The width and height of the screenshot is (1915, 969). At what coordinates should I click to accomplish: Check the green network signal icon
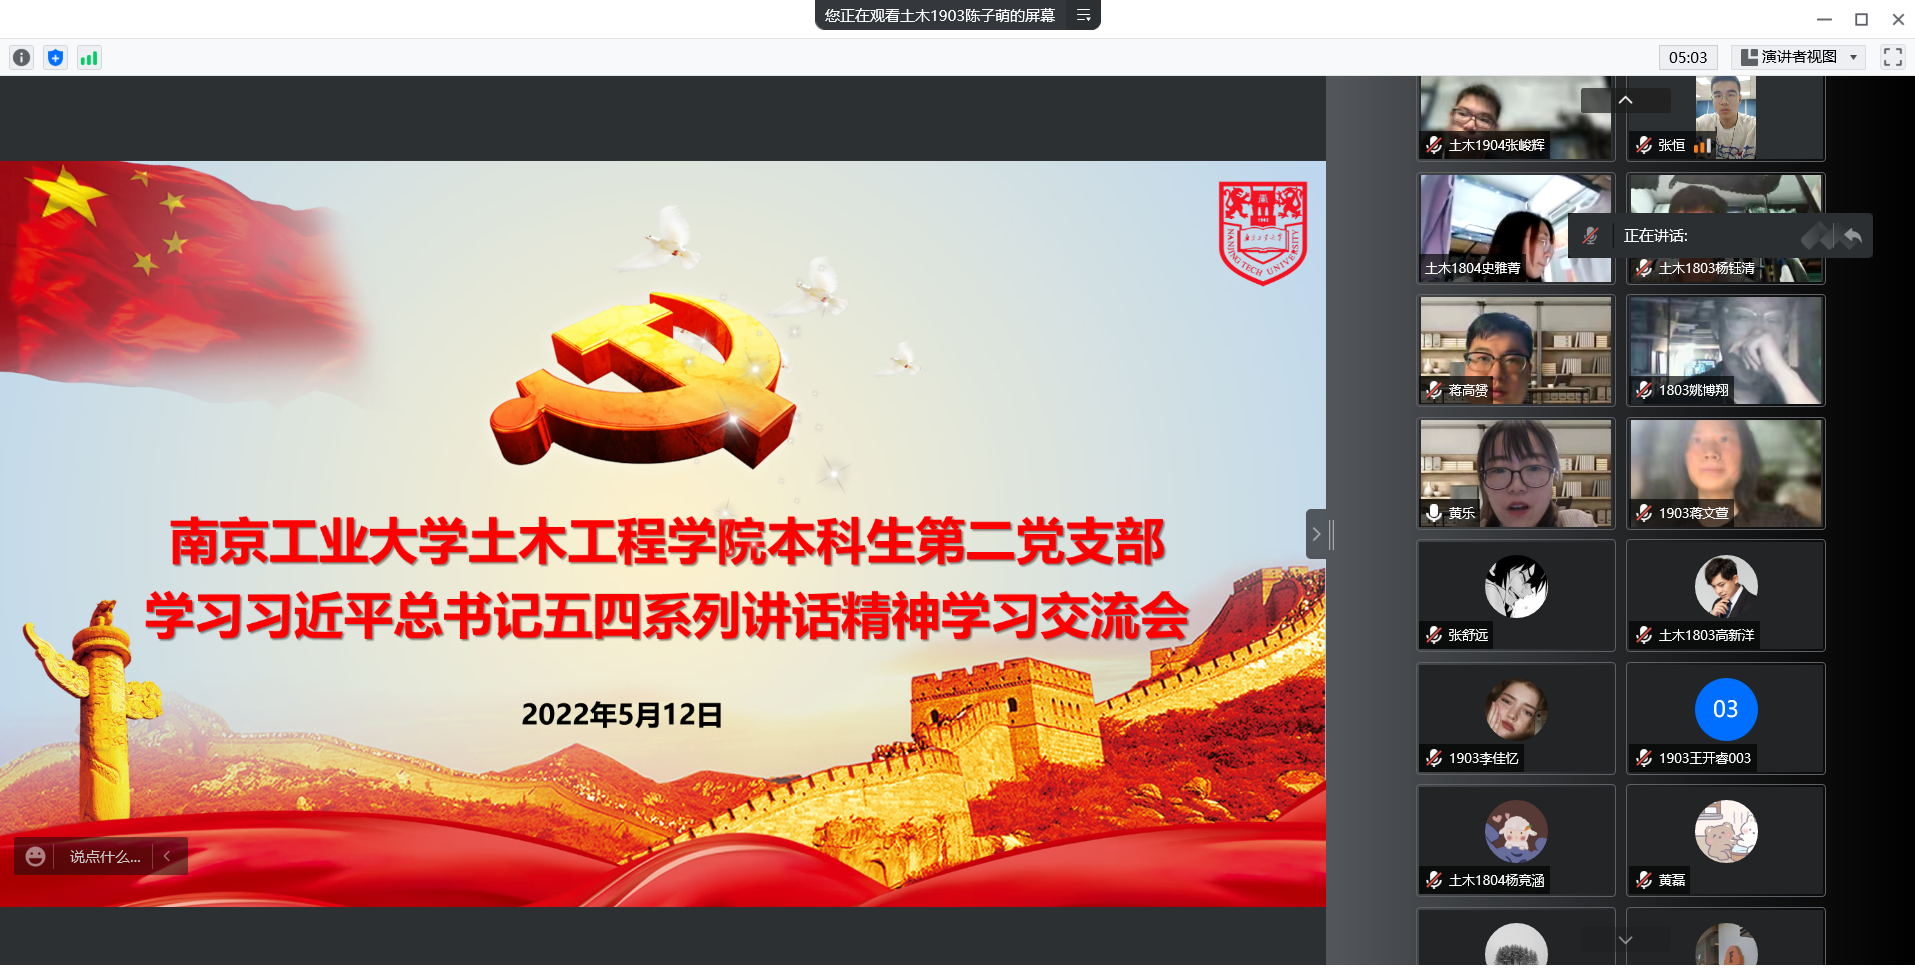pyautogui.click(x=89, y=58)
